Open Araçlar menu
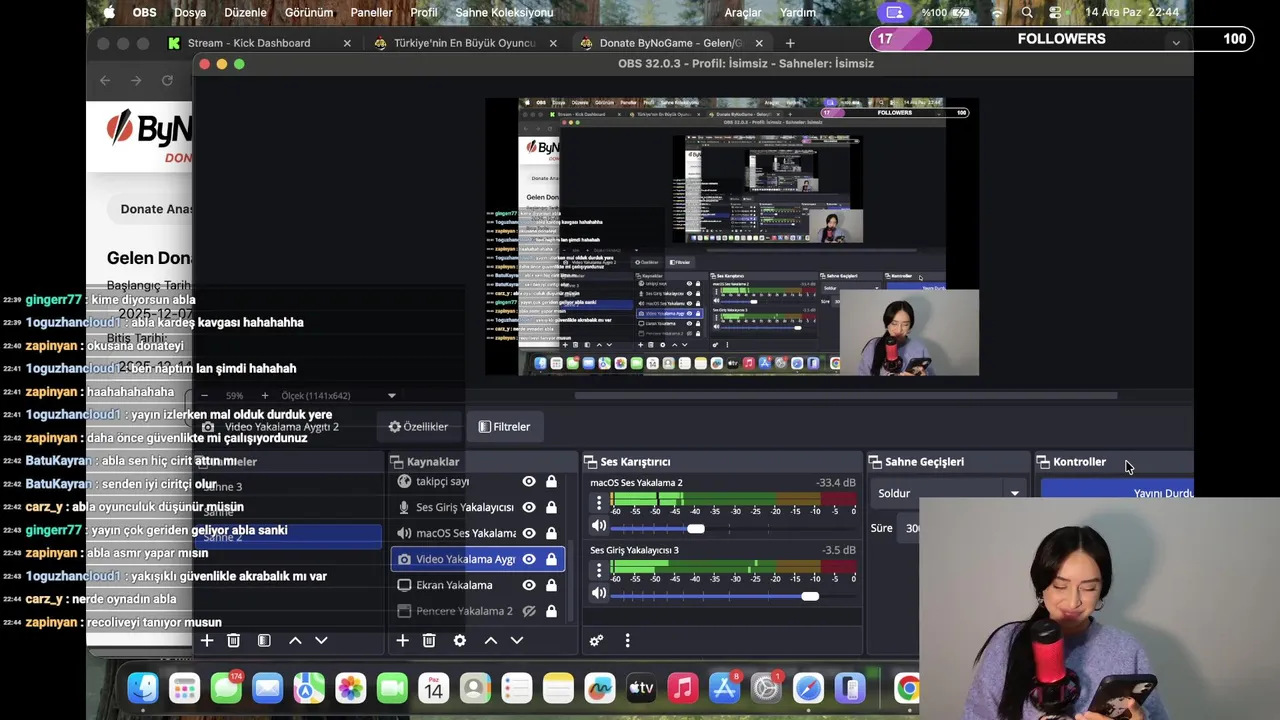1280x720 pixels. (743, 13)
